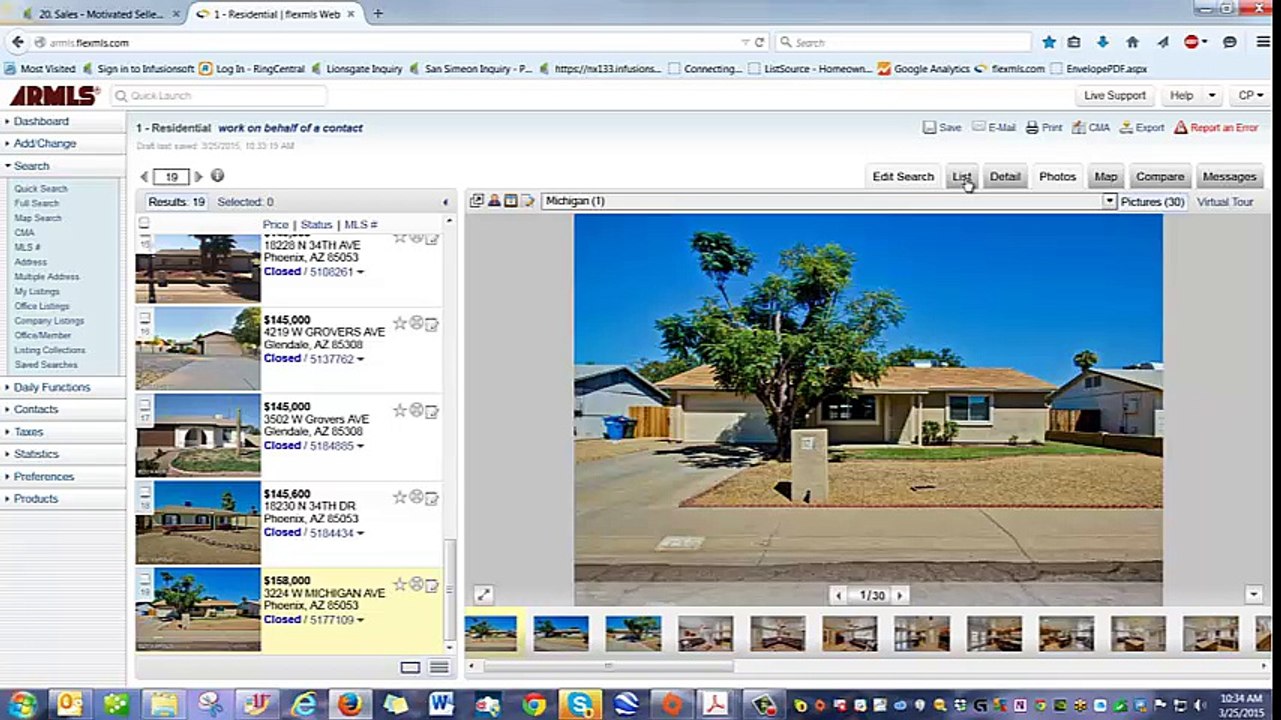1281x720 pixels.
Task: Switch to the List tab
Action: point(961,176)
